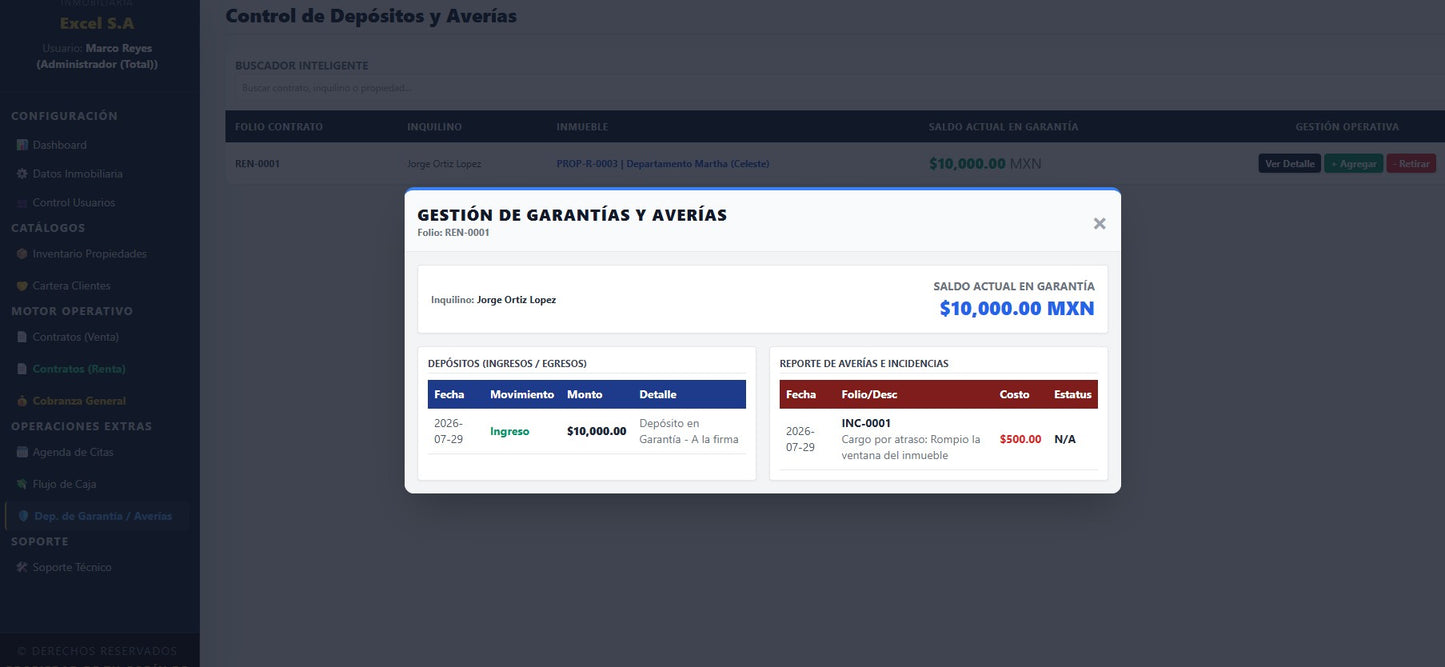This screenshot has height=667, width=1445.
Task: Click the modal's blue $10,000.00 MXN balance
Action: [x=1017, y=309]
